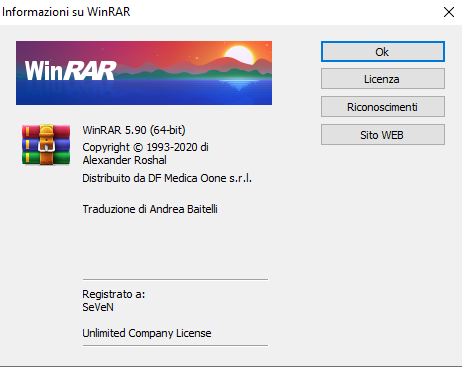Screen dimensions: 462x367
Task: Click the Alexander Roshal name text
Action: coord(124,160)
